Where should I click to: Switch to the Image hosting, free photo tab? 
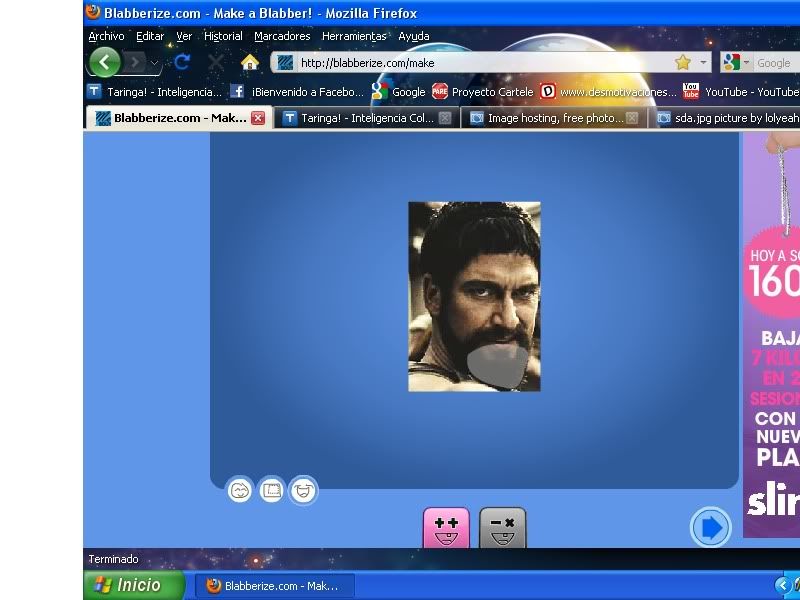[554, 118]
